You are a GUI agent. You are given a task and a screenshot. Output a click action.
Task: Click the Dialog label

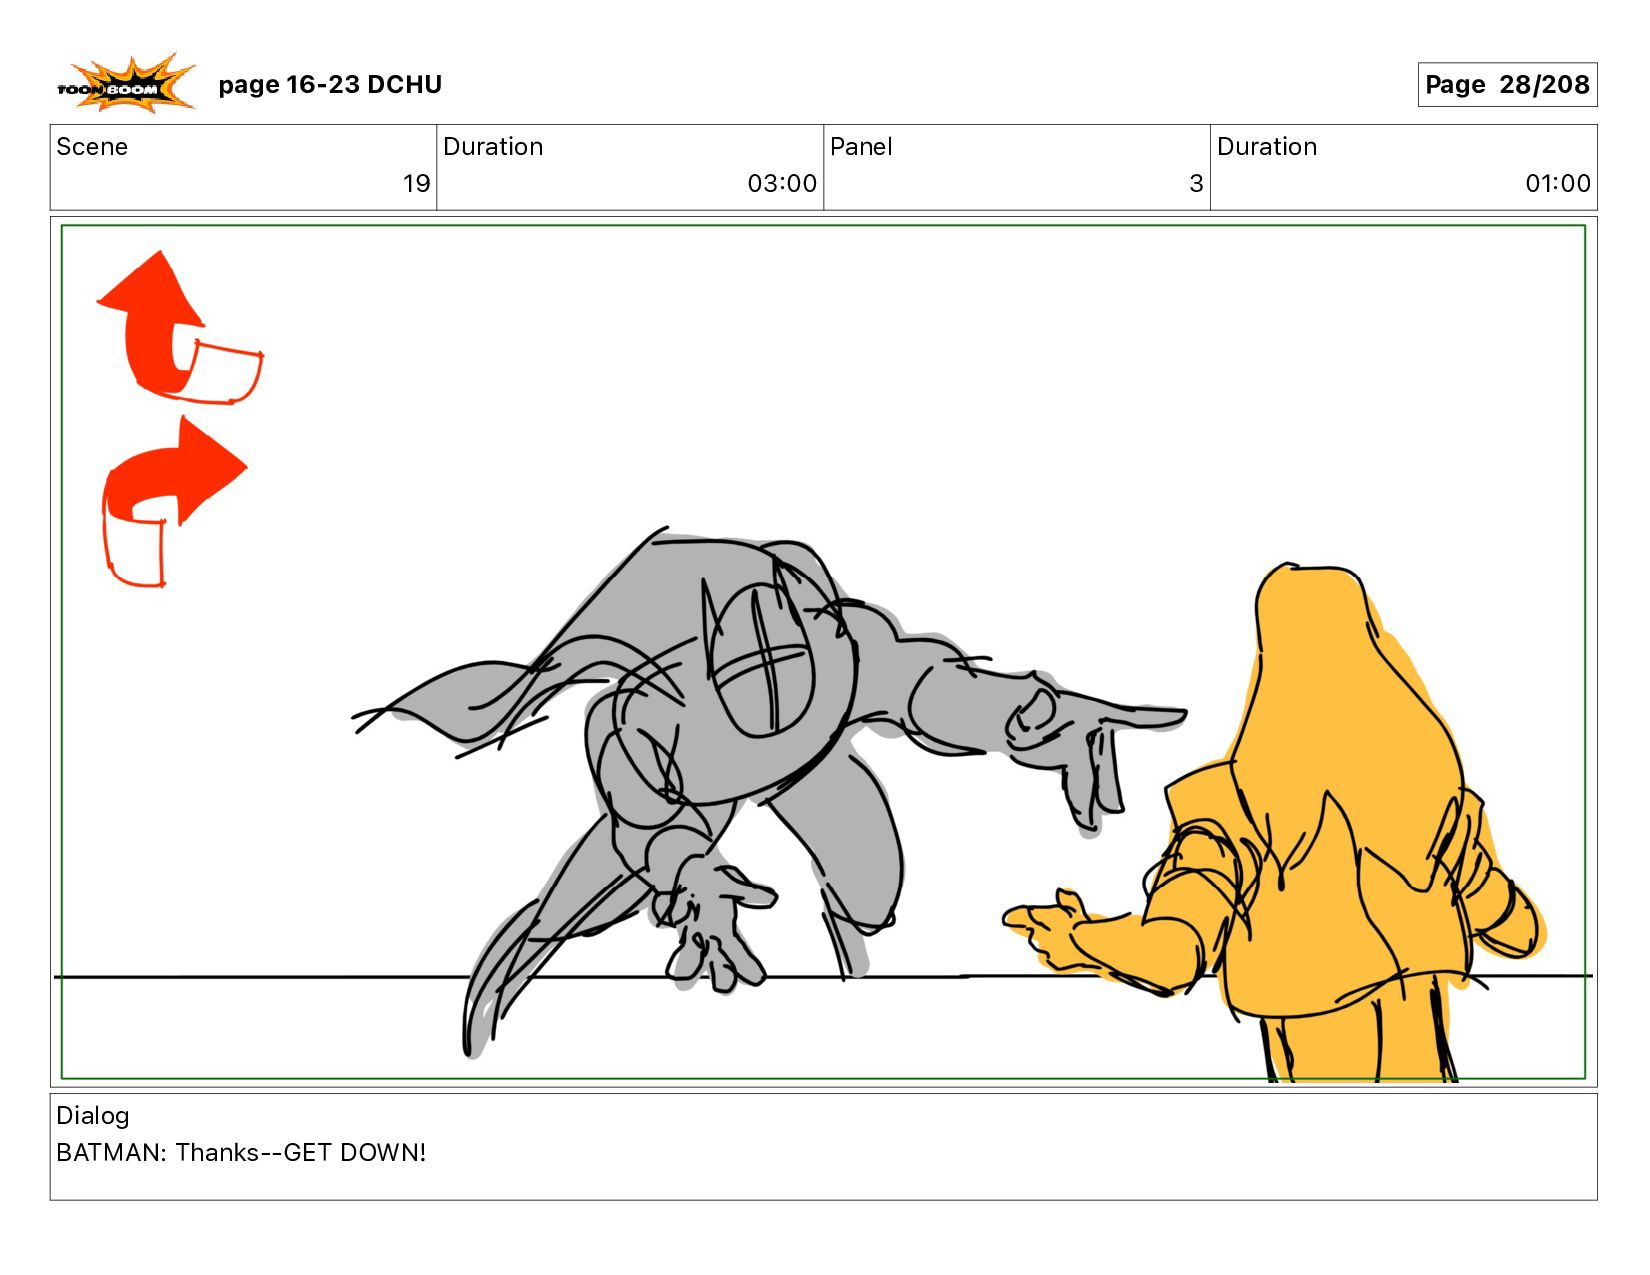(x=93, y=1116)
